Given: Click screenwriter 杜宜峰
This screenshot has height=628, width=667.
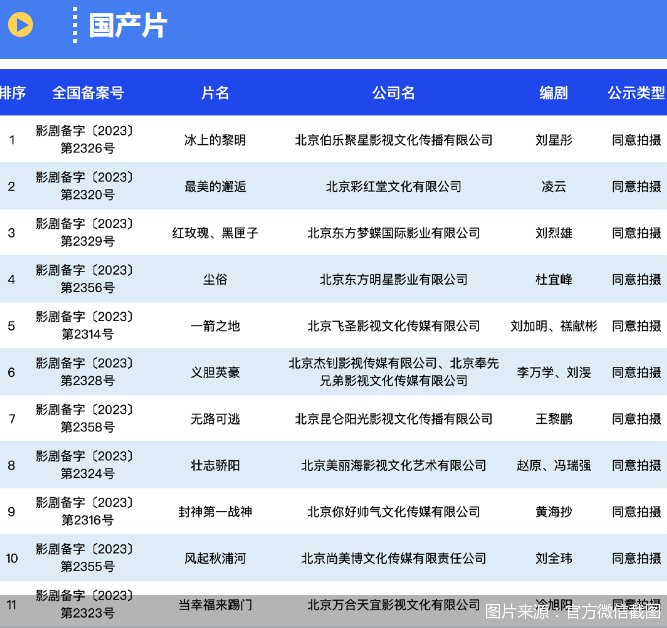Looking at the screenshot, I should coord(553,280).
